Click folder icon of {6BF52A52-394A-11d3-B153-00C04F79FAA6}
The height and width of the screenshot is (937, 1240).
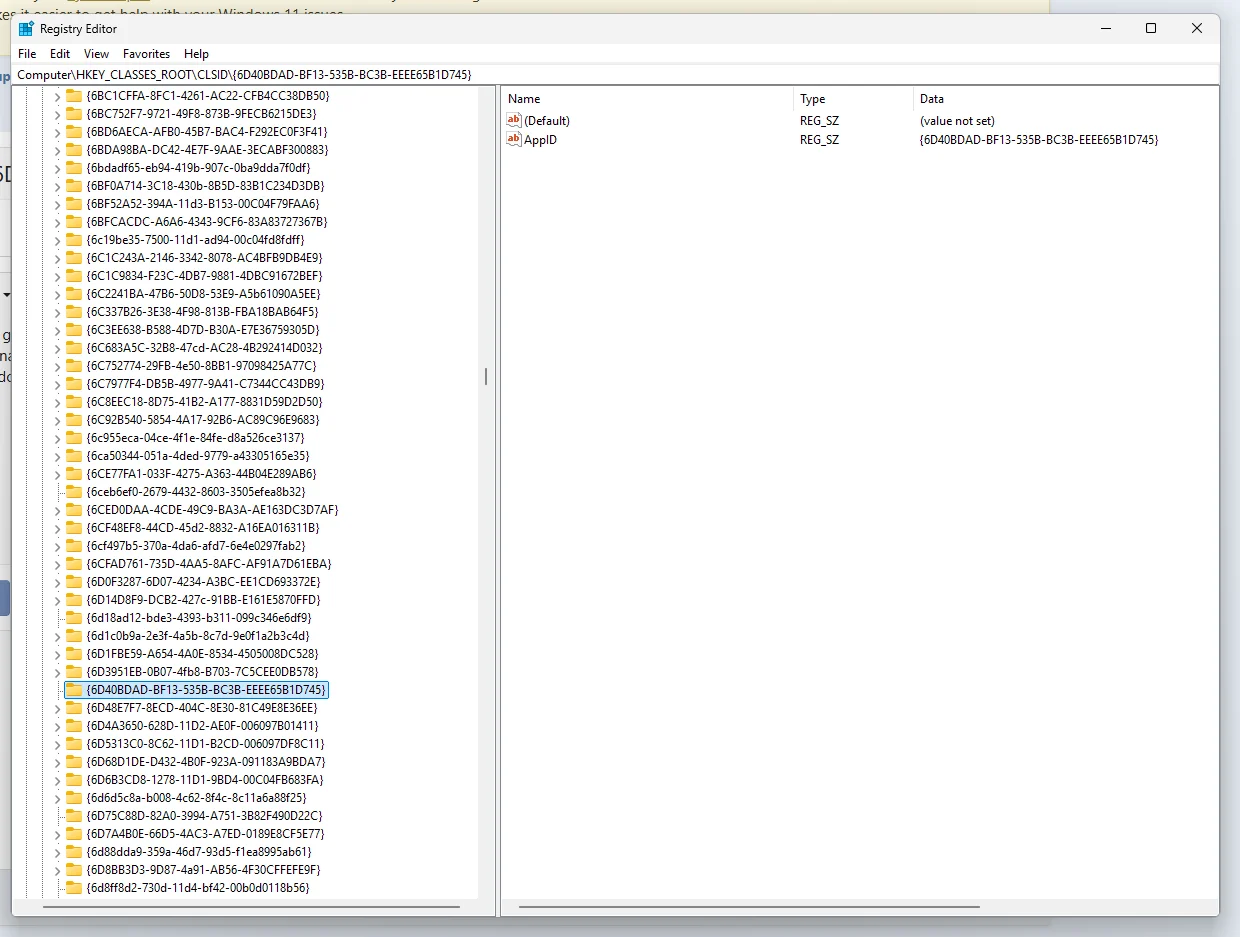(x=74, y=204)
